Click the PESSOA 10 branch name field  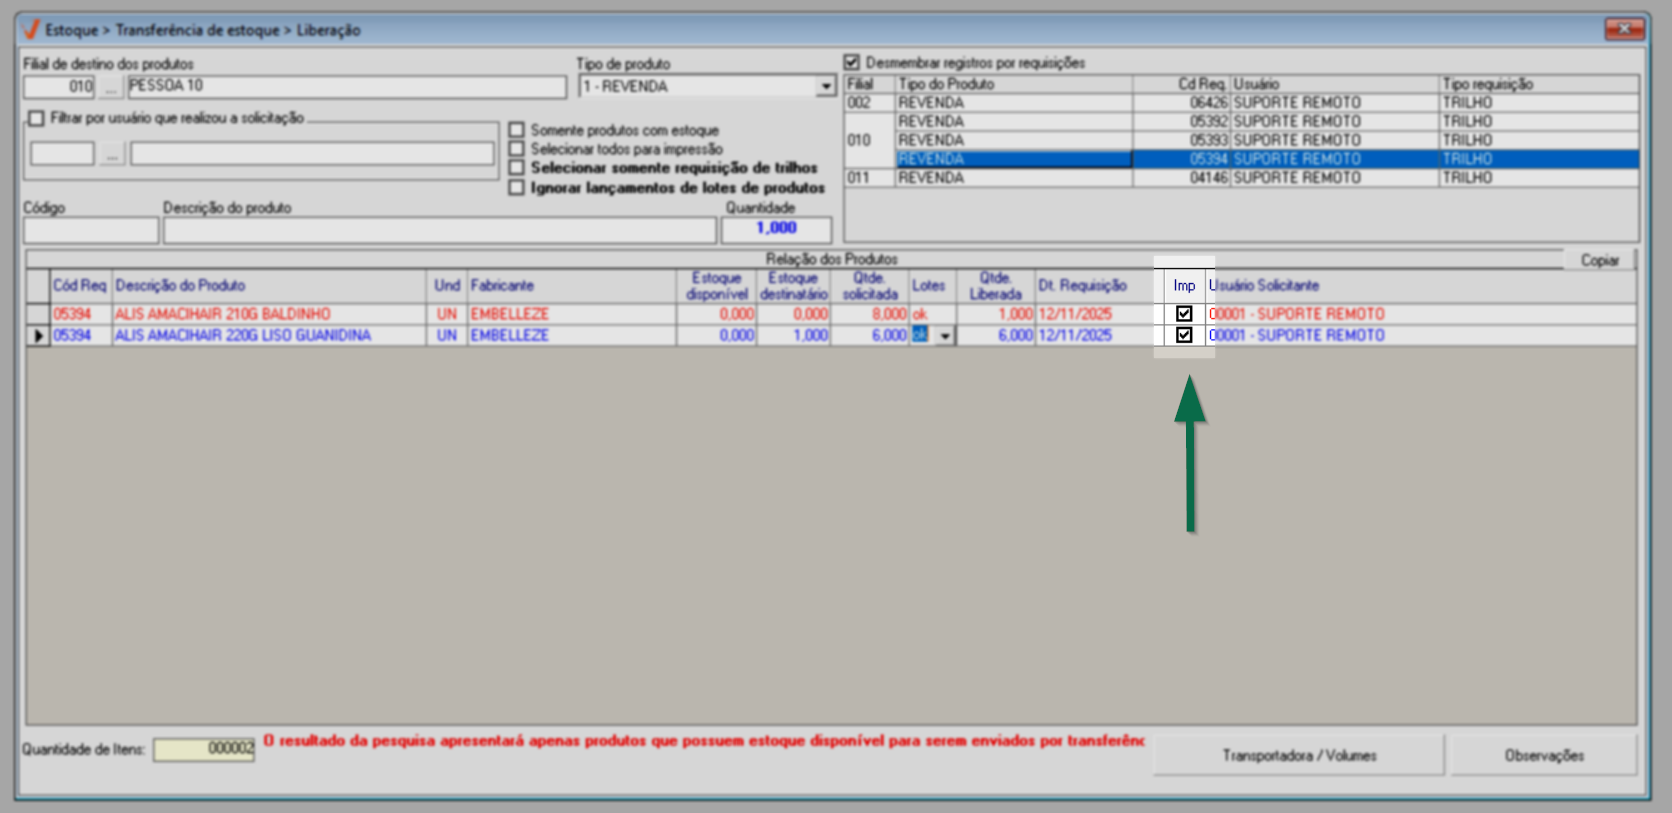coord(346,87)
